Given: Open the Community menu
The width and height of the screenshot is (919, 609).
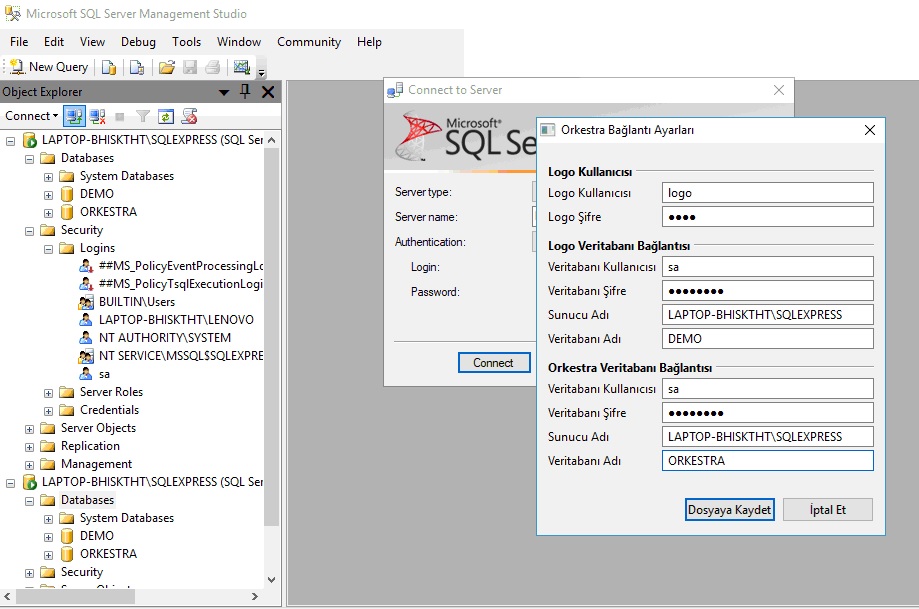Looking at the screenshot, I should click(309, 42).
